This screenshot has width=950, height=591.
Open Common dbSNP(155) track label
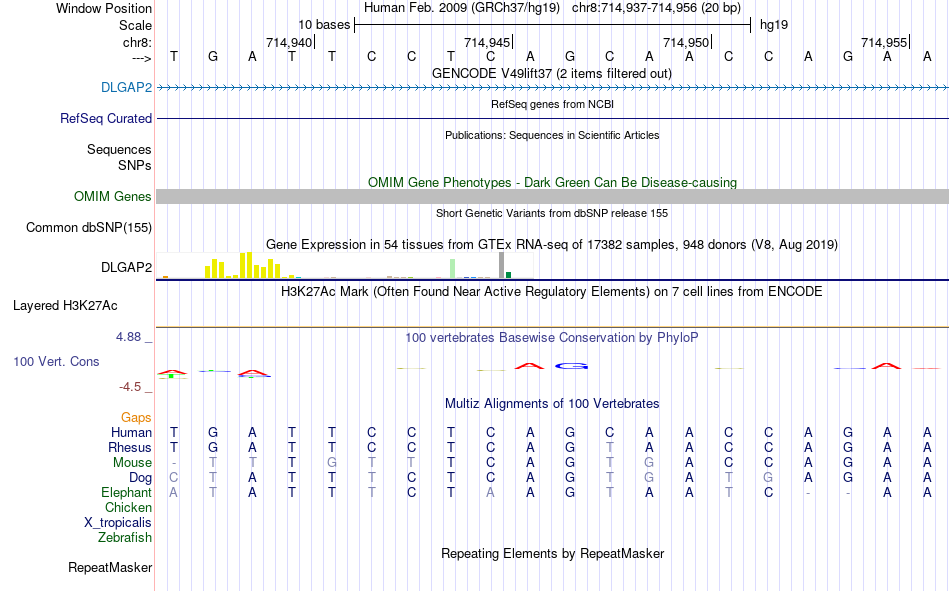point(89,227)
